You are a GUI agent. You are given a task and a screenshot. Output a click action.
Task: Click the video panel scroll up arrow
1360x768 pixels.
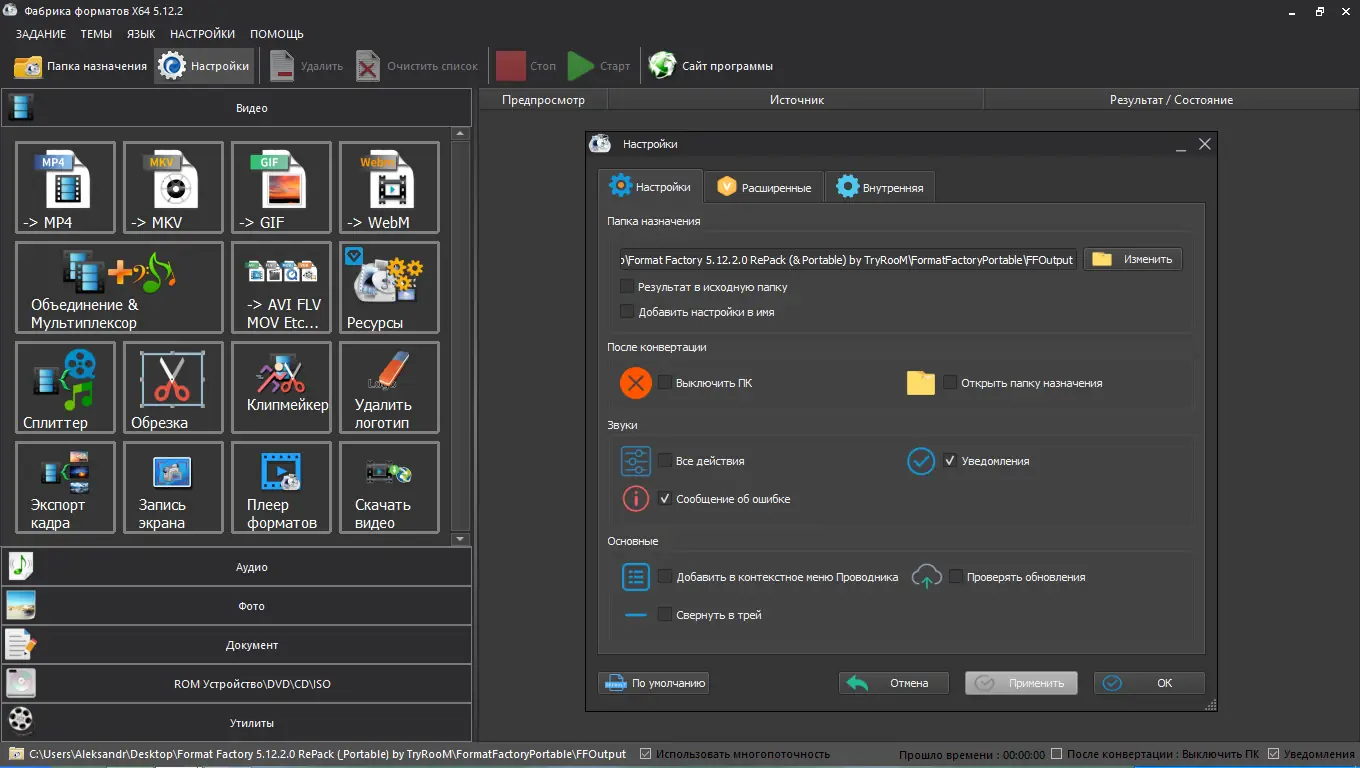pyautogui.click(x=461, y=133)
